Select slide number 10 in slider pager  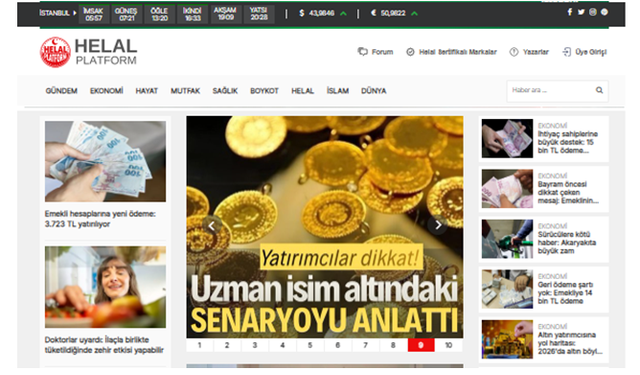(x=449, y=345)
